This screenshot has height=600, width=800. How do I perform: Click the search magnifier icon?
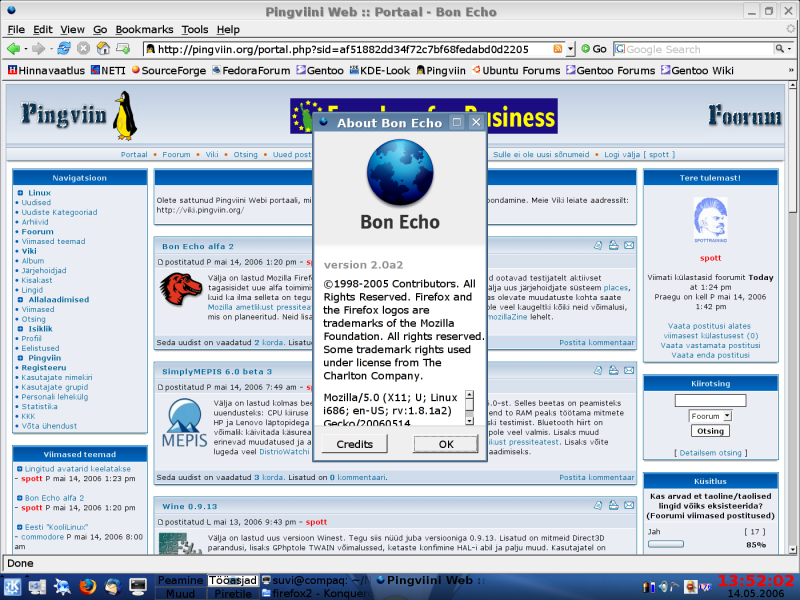[x=780, y=49]
